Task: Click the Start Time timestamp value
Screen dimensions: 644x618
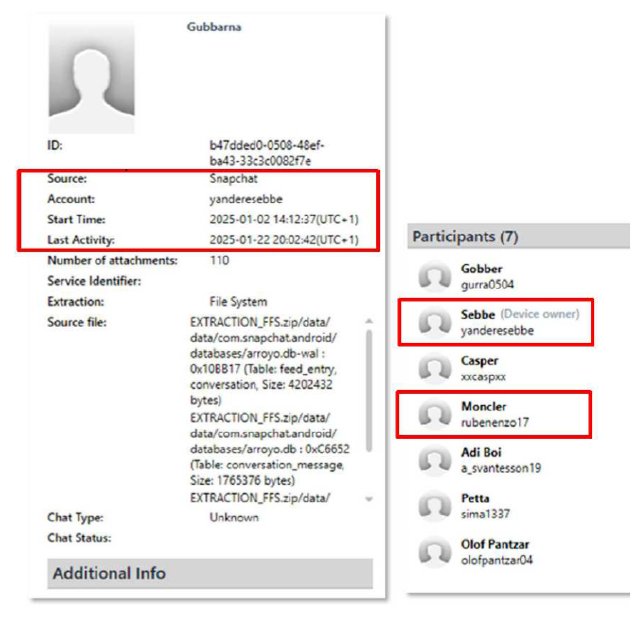Action: pyautogui.click(x=282, y=219)
